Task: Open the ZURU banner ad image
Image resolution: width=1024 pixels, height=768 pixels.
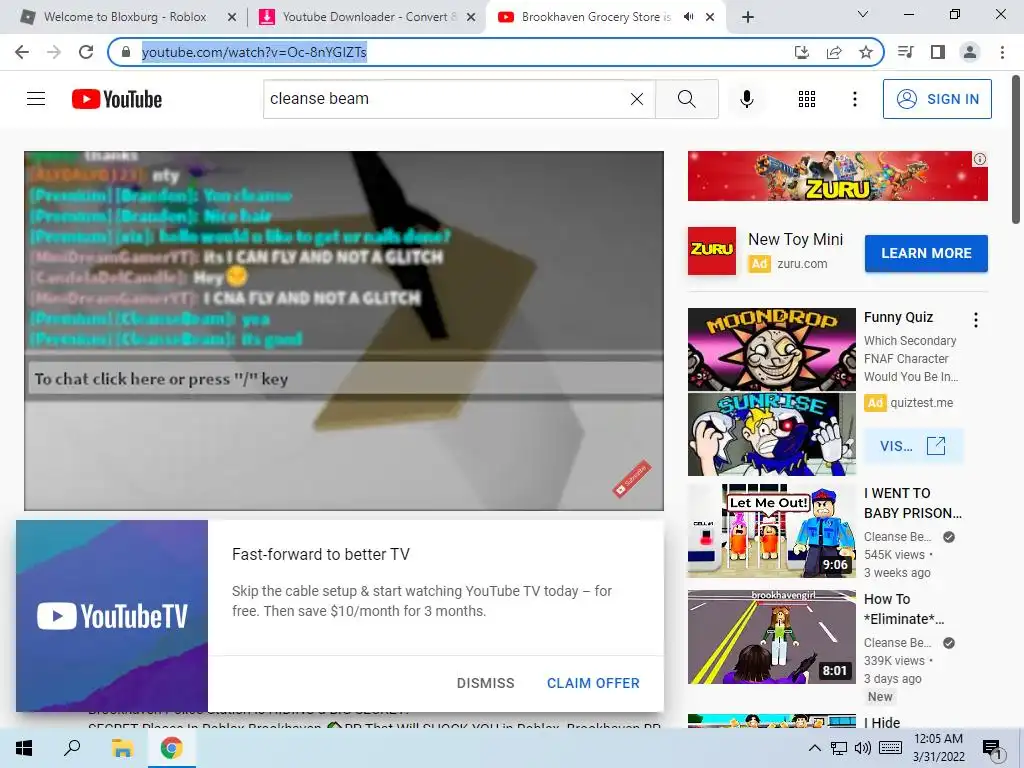Action: click(837, 176)
